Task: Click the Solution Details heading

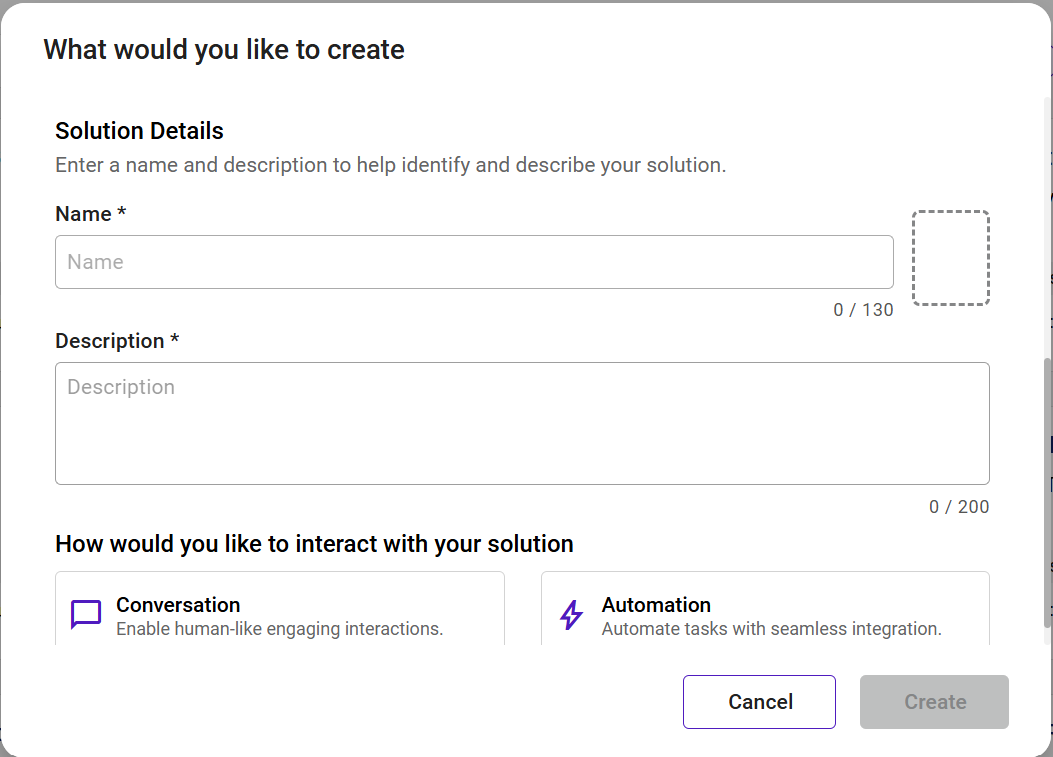Action: [x=139, y=131]
